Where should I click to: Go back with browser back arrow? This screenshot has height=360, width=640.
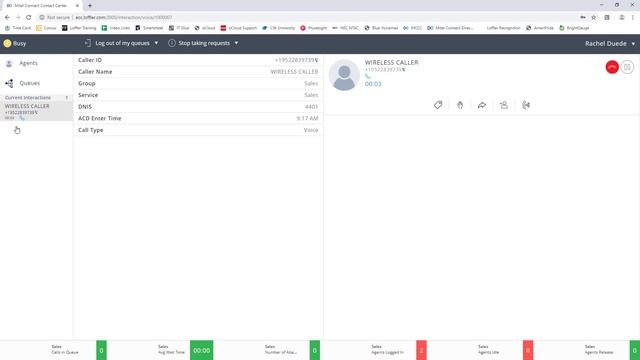[x=7, y=17]
